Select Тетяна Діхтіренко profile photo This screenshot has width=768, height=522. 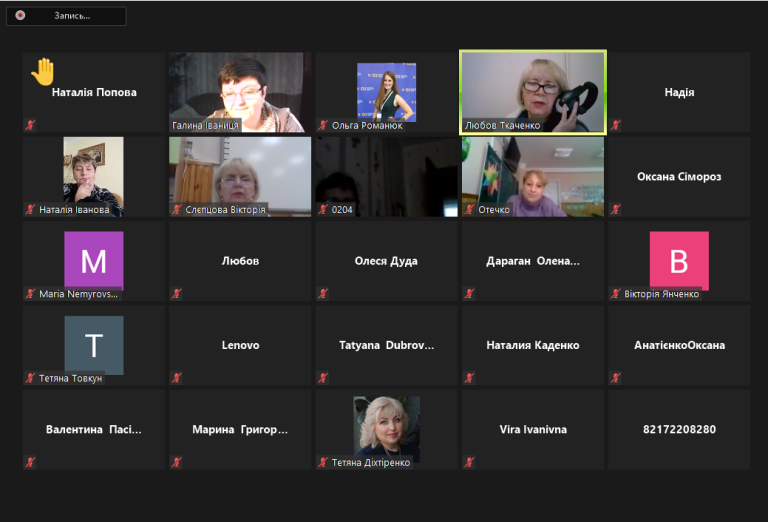tap(386, 427)
